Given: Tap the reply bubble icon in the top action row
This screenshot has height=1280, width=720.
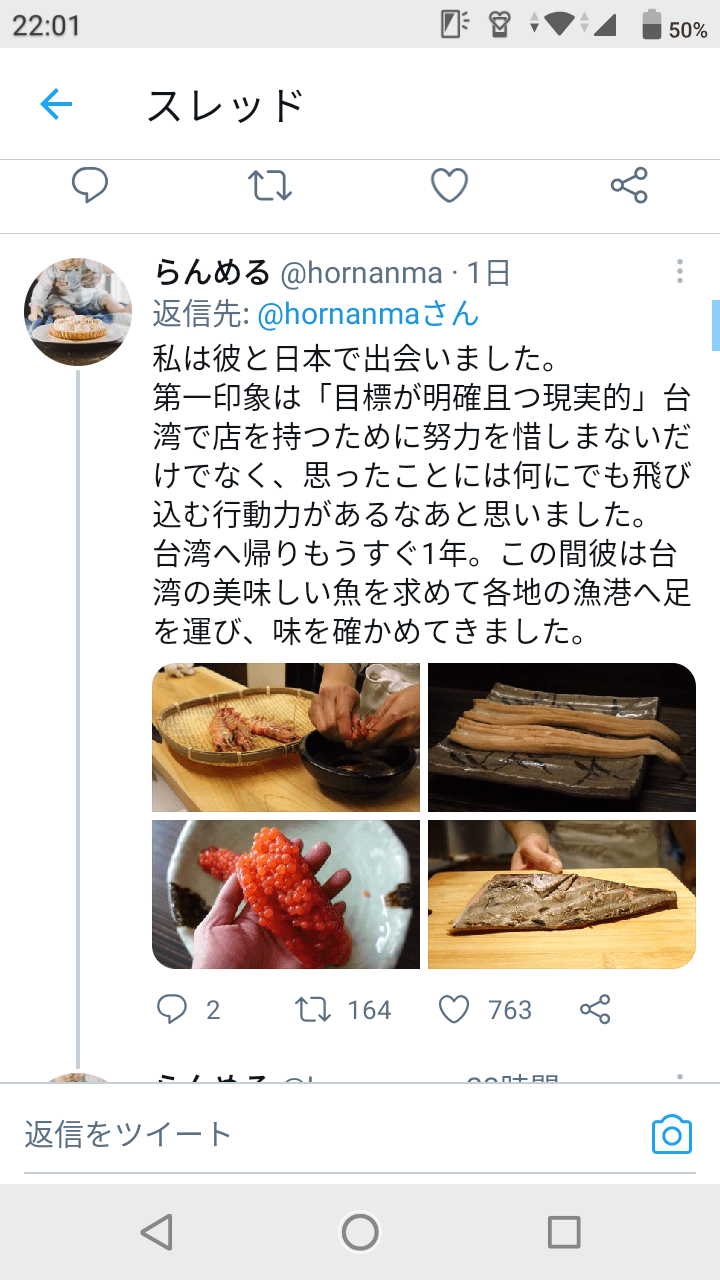Looking at the screenshot, I should 90,185.
